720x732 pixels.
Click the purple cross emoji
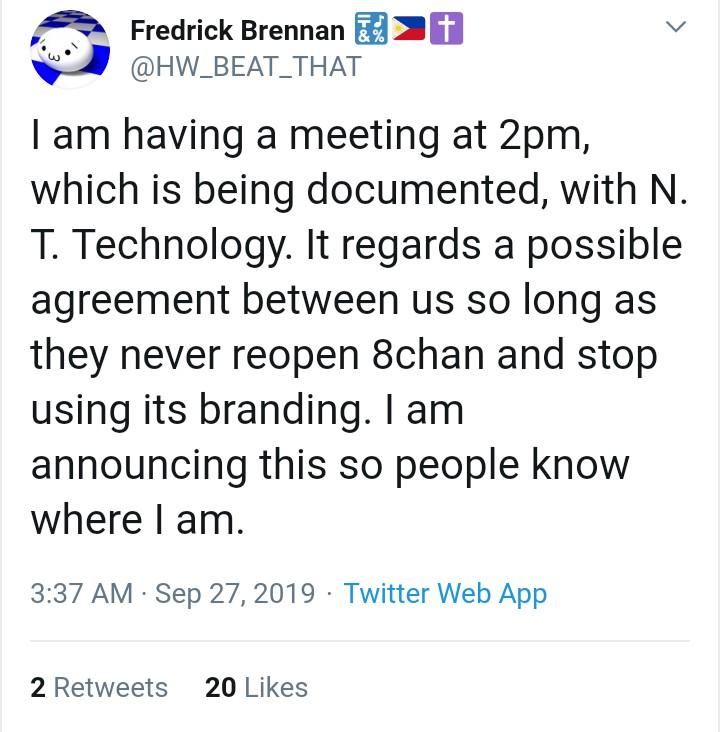tap(449, 31)
